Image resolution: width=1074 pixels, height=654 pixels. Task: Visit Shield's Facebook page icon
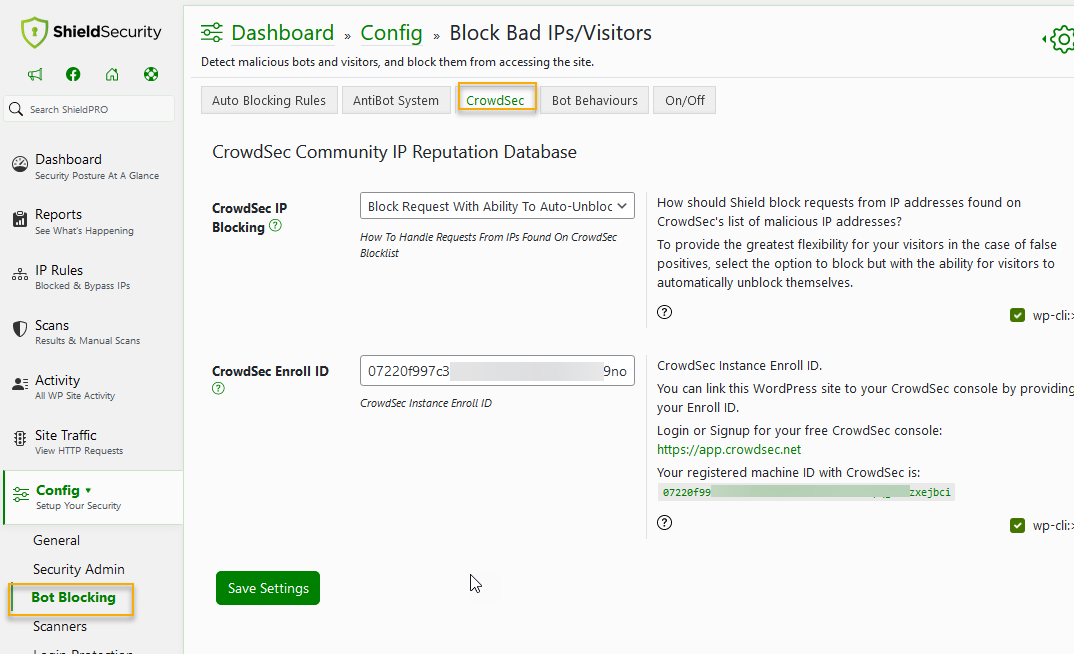pyautogui.click(x=71, y=74)
